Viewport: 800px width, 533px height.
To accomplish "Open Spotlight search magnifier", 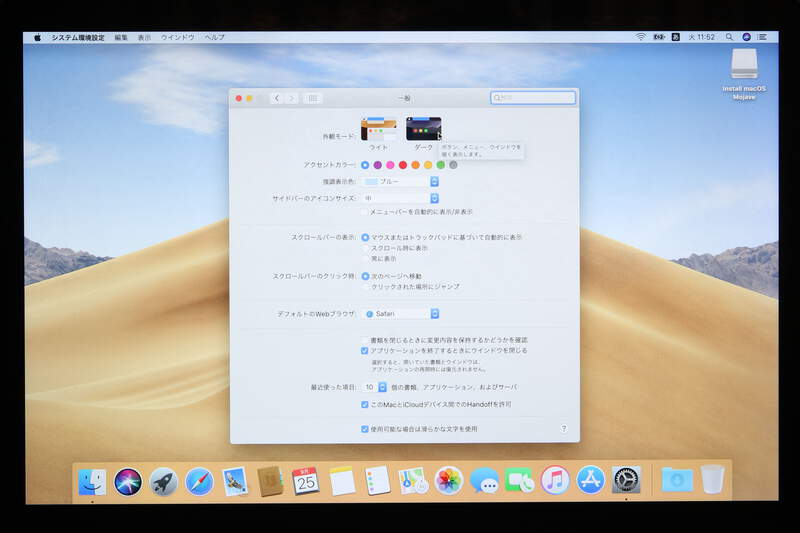I will 730,37.
